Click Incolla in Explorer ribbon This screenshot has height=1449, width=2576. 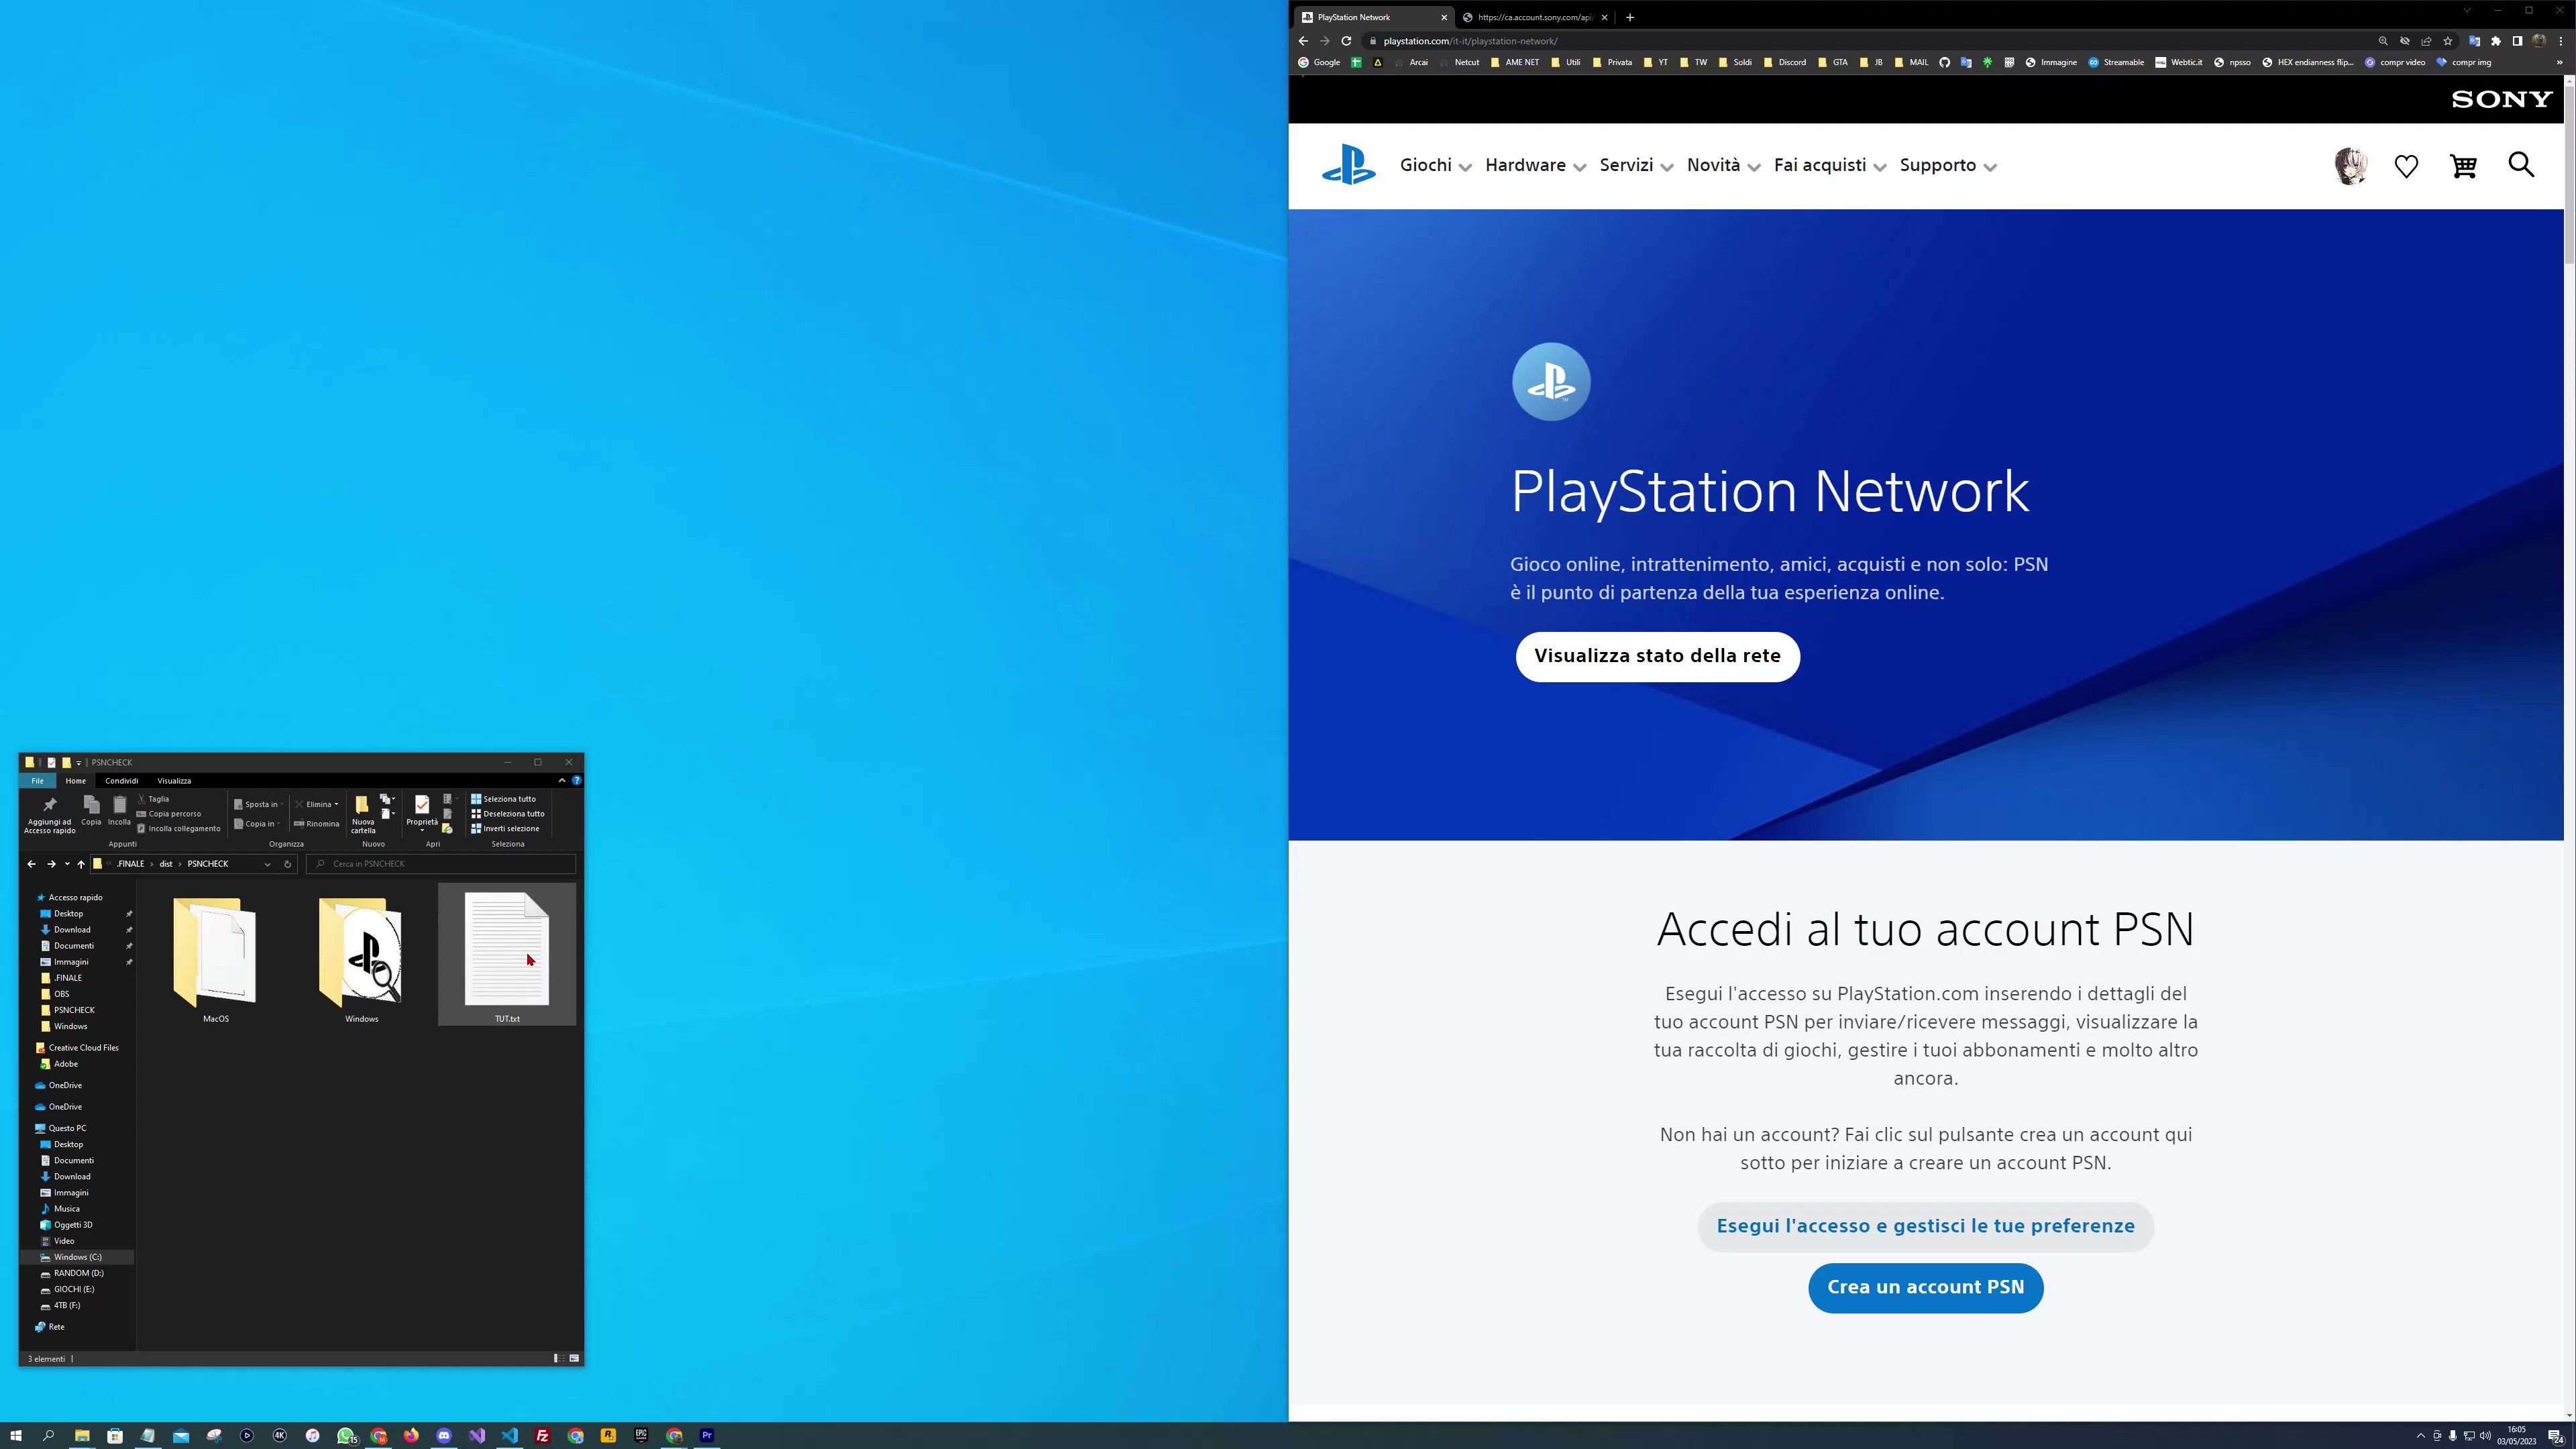point(119,811)
